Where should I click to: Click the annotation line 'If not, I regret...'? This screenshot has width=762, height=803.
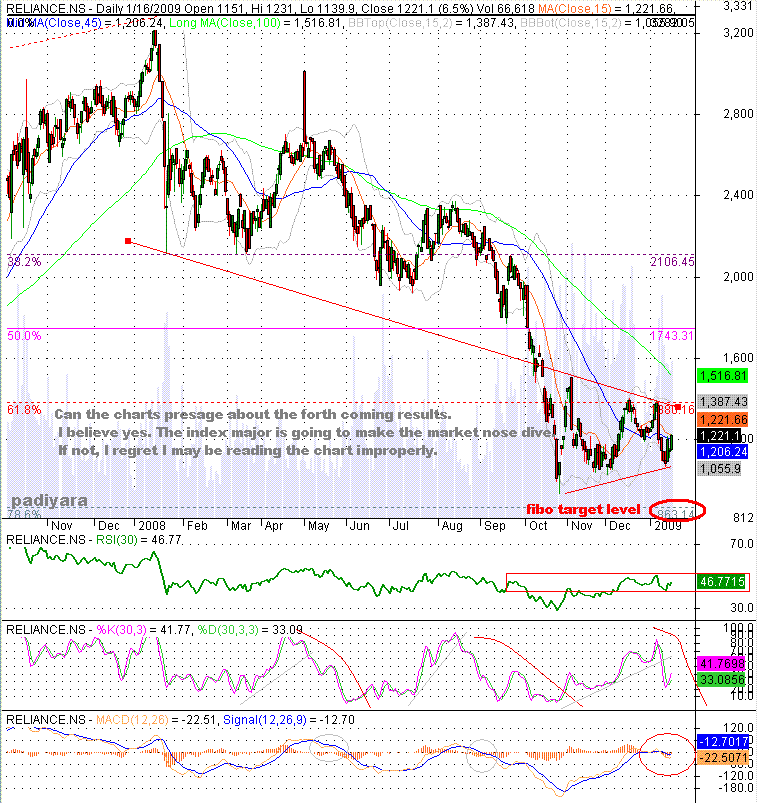(x=247, y=451)
